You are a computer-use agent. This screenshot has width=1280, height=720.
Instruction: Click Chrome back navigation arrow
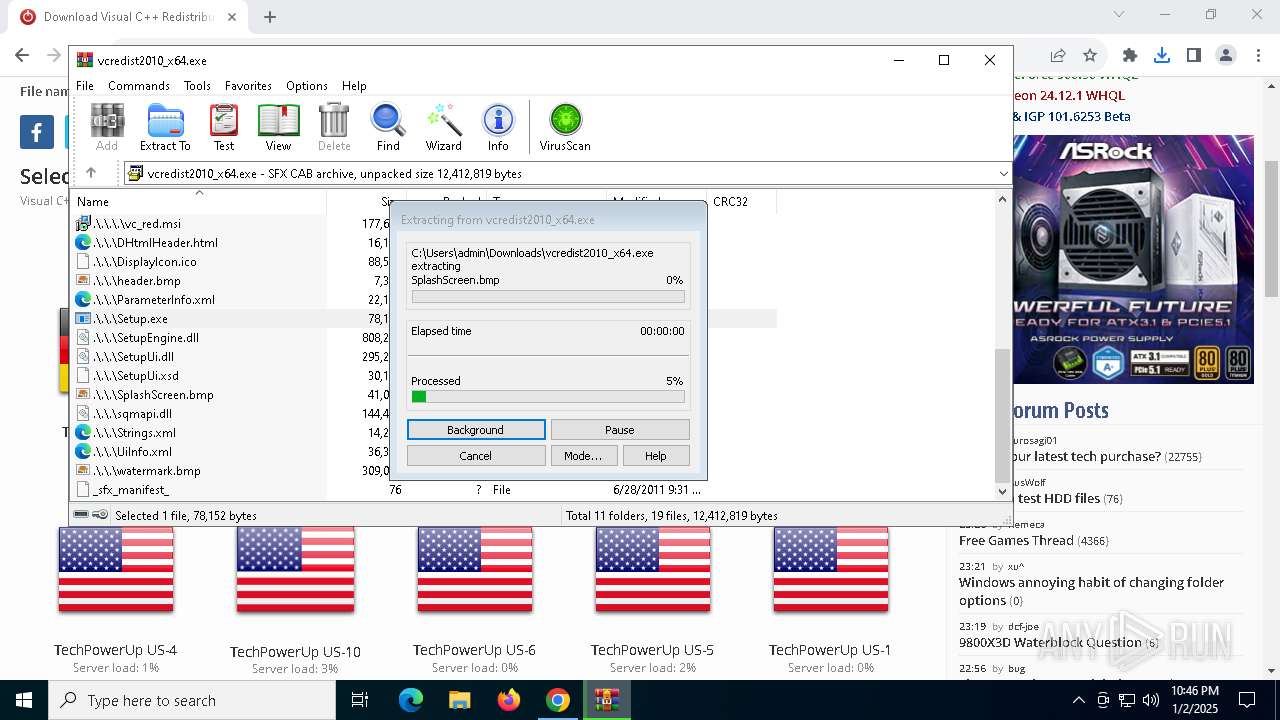[22, 56]
